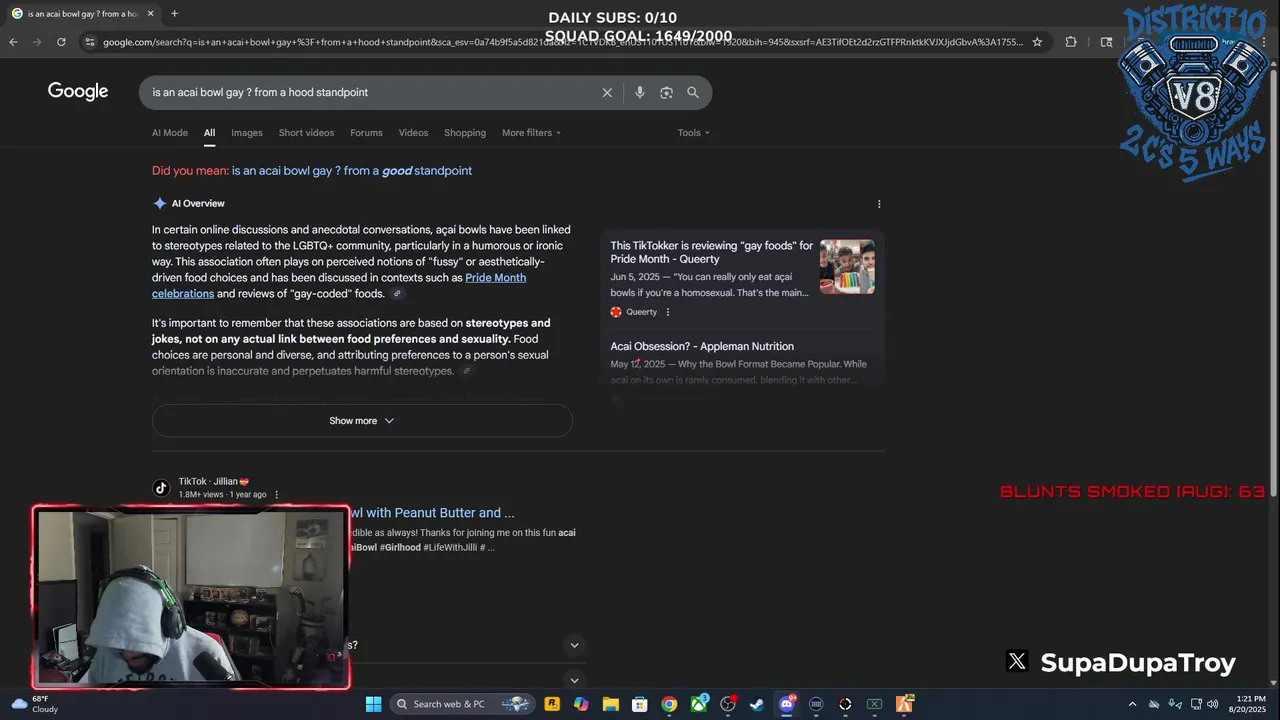
Task: Open File Explorer from the taskbar
Action: [x=611, y=704]
